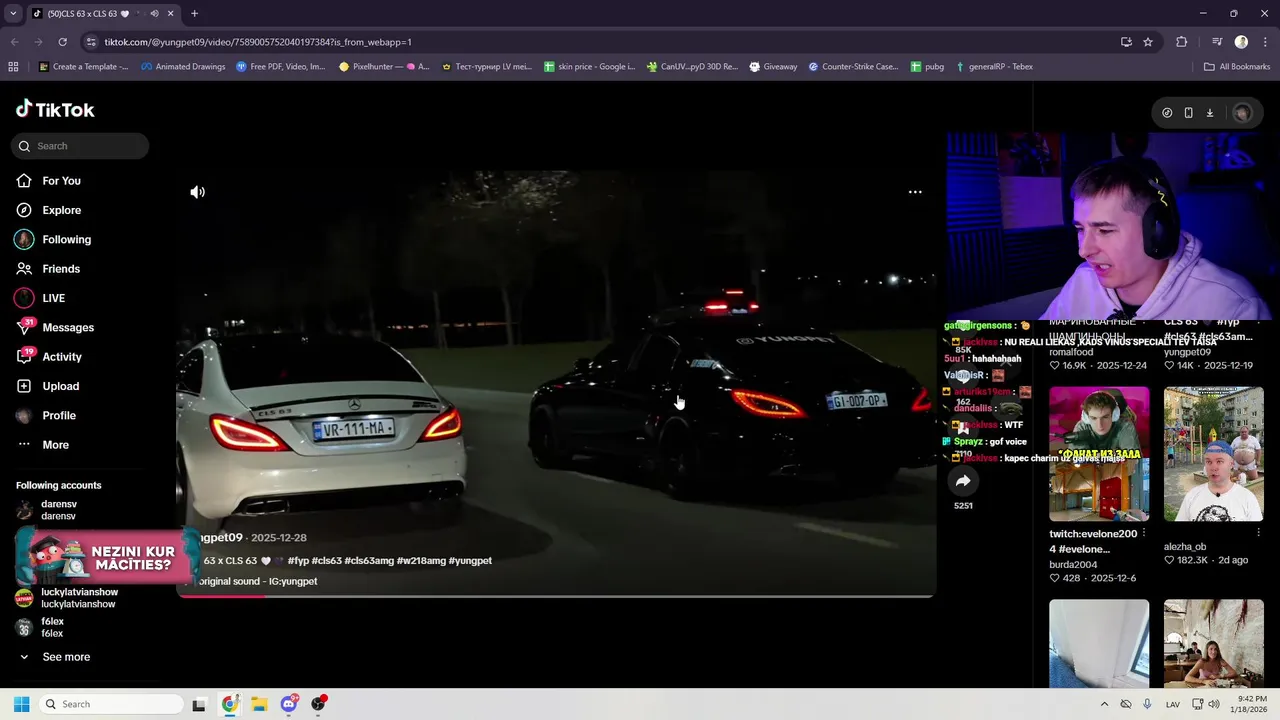Open the Explore page

[x=48, y=210]
